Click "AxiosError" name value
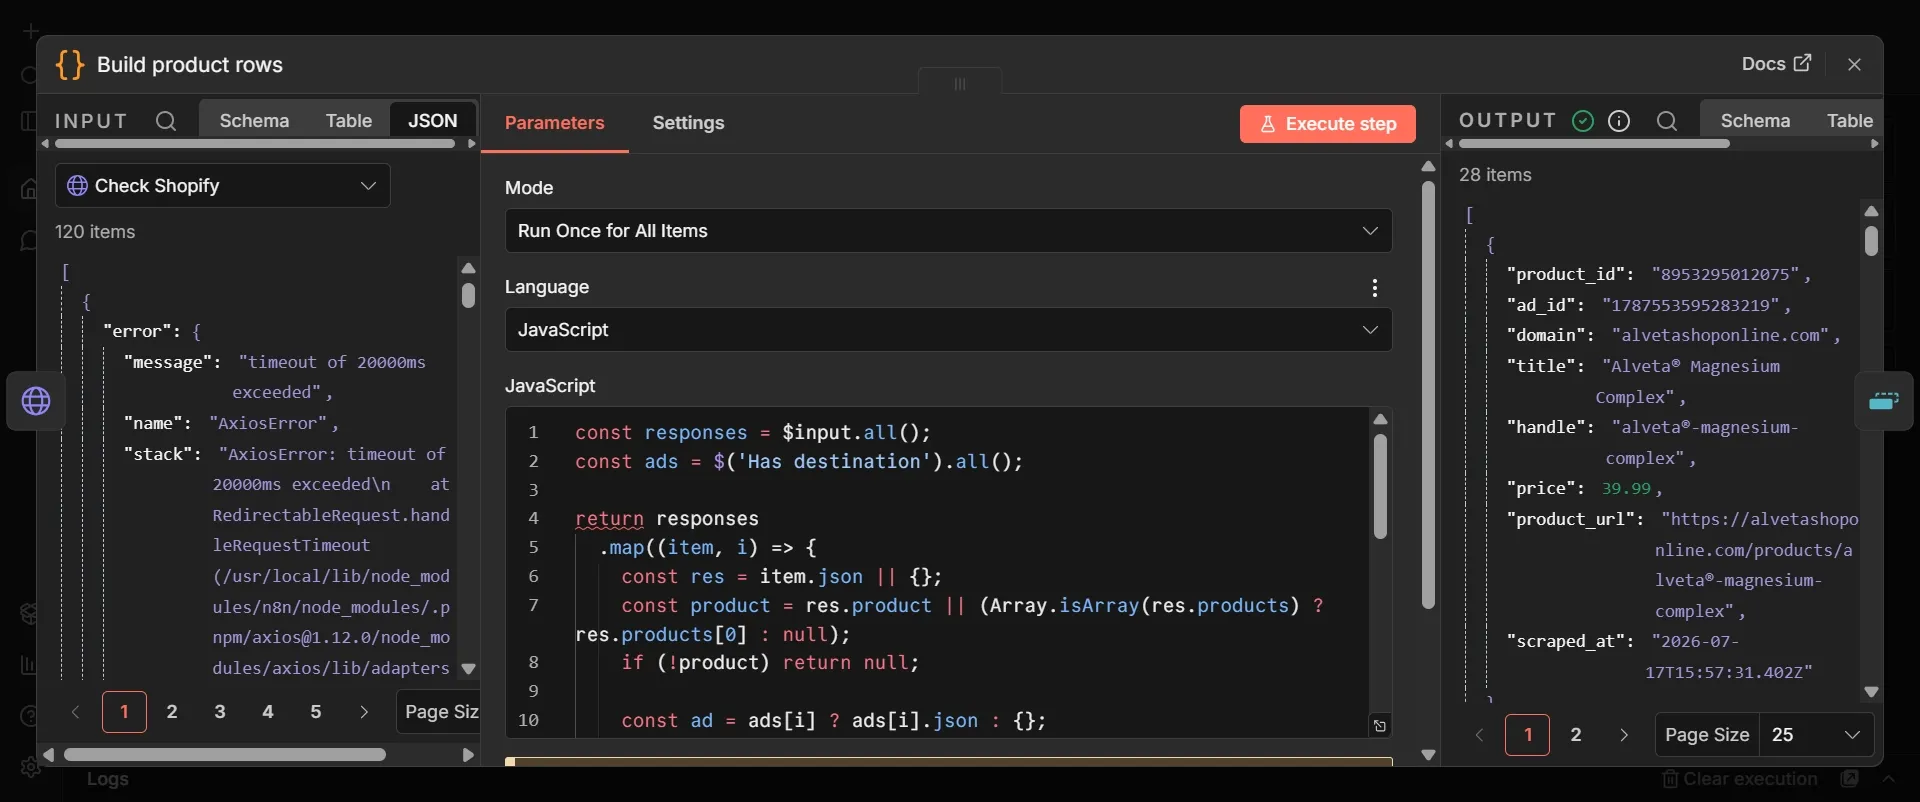 [x=268, y=424]
